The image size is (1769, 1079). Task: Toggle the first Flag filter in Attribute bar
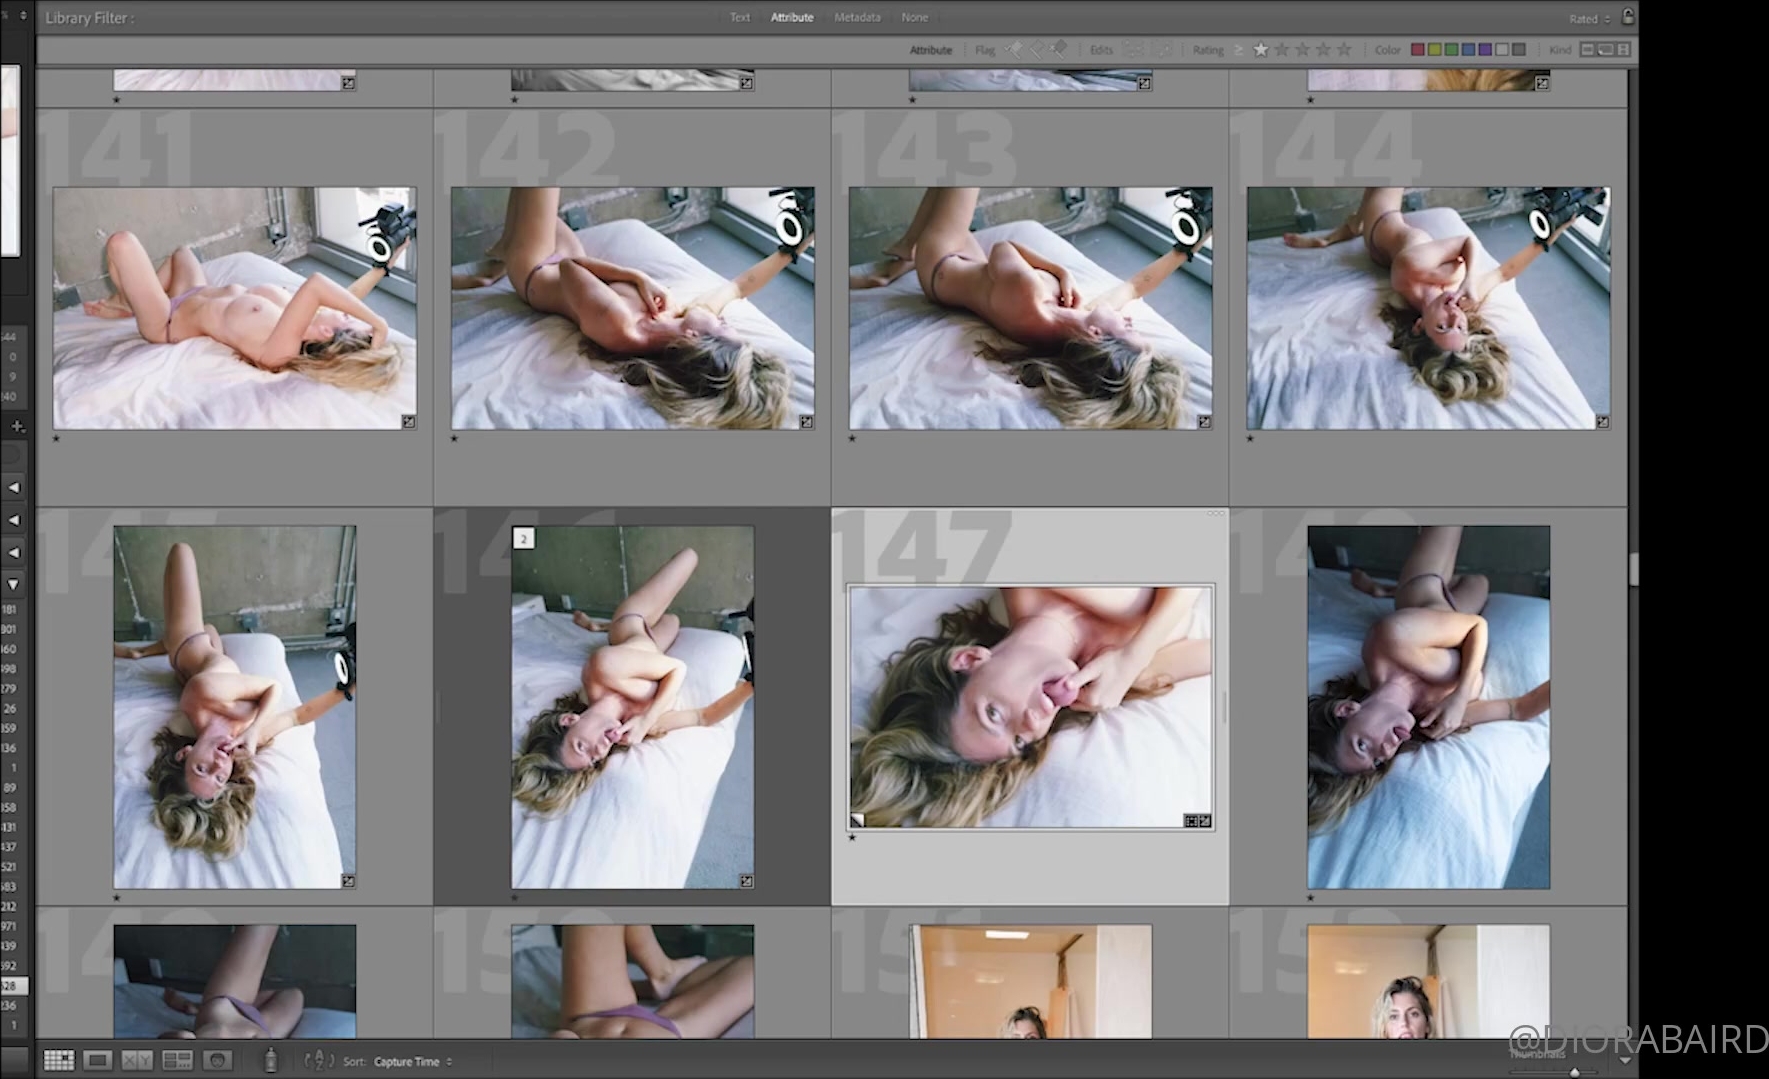(x=1013, y=49)
